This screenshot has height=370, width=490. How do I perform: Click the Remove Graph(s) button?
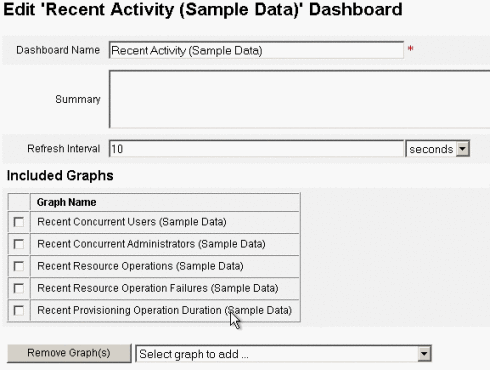pyautogui.click(x=69, y=353)
